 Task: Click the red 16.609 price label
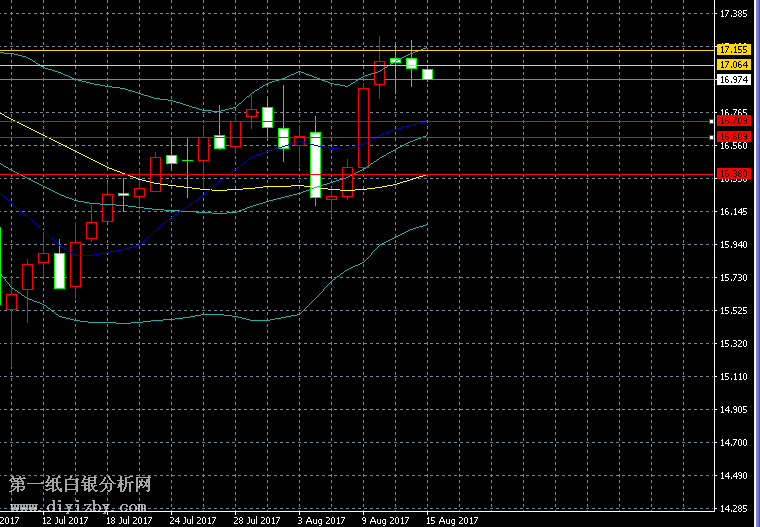(x=733, y=136)
